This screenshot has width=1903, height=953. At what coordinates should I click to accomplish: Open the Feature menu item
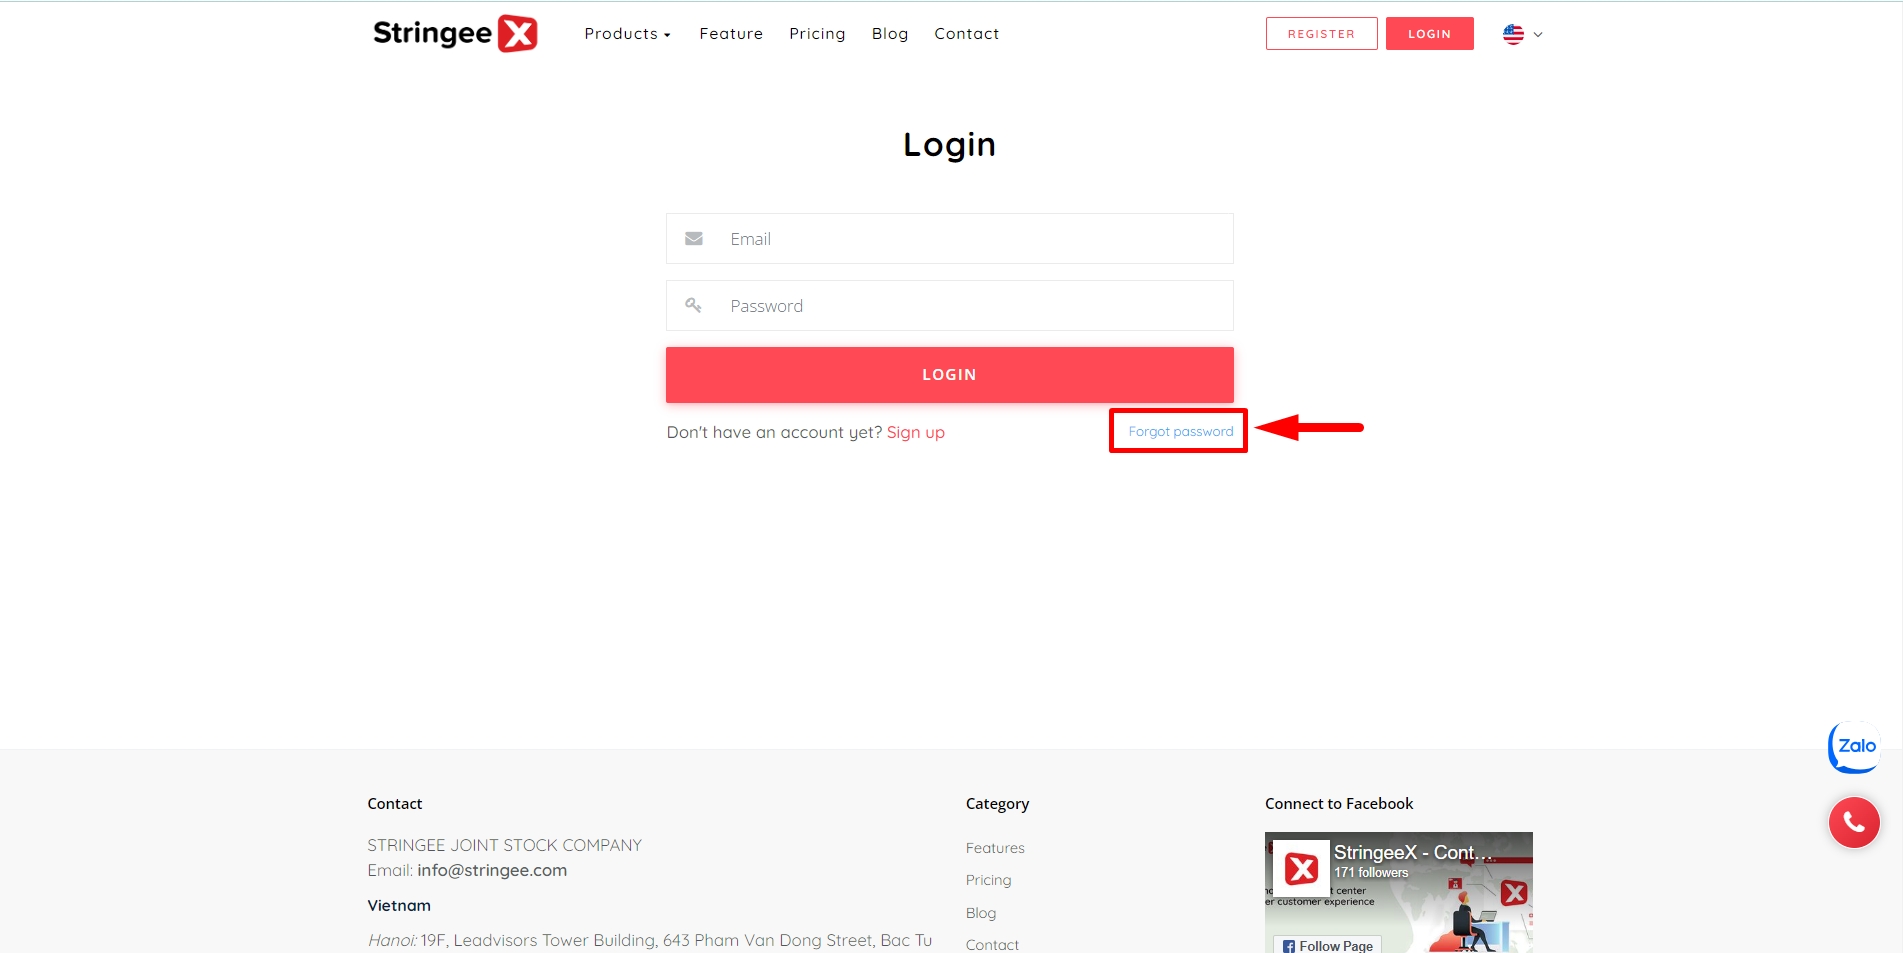click(731, 34)
